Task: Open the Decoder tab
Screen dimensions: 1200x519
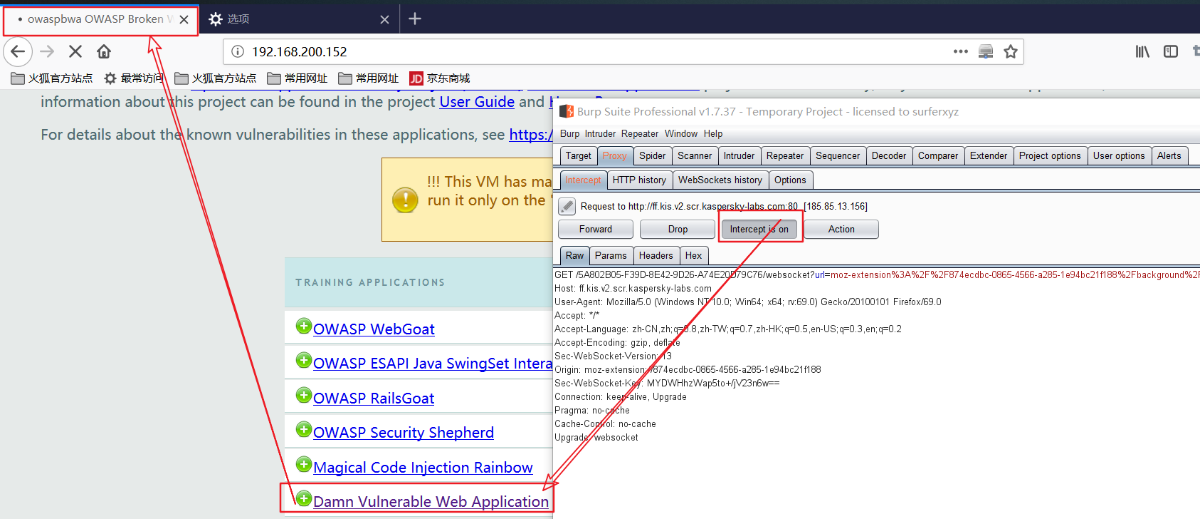Action: coord(889,155)
